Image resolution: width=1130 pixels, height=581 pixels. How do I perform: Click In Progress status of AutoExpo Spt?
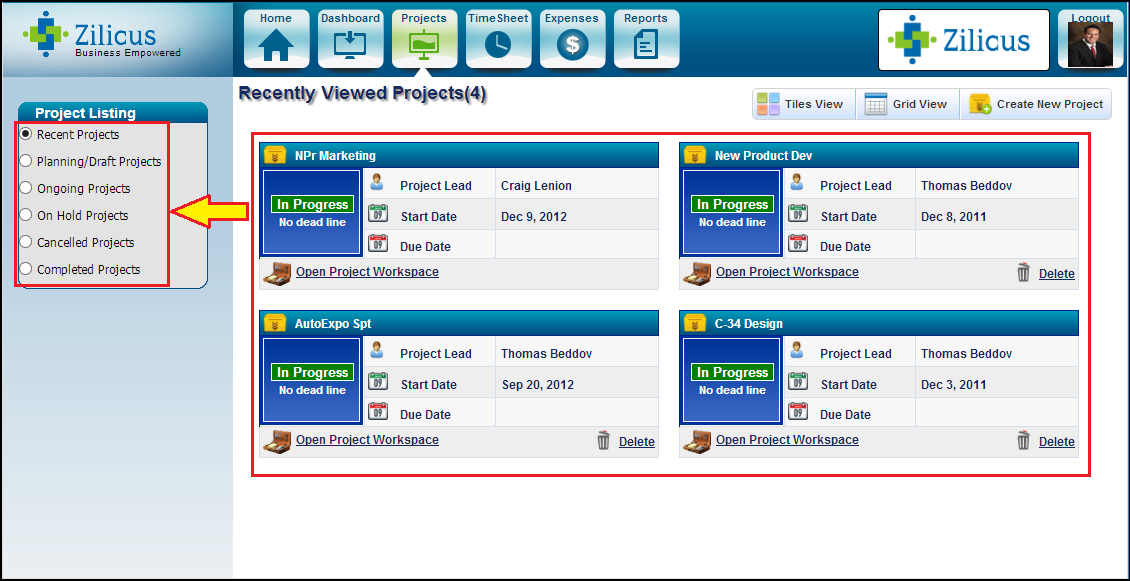tap(313, 372)
